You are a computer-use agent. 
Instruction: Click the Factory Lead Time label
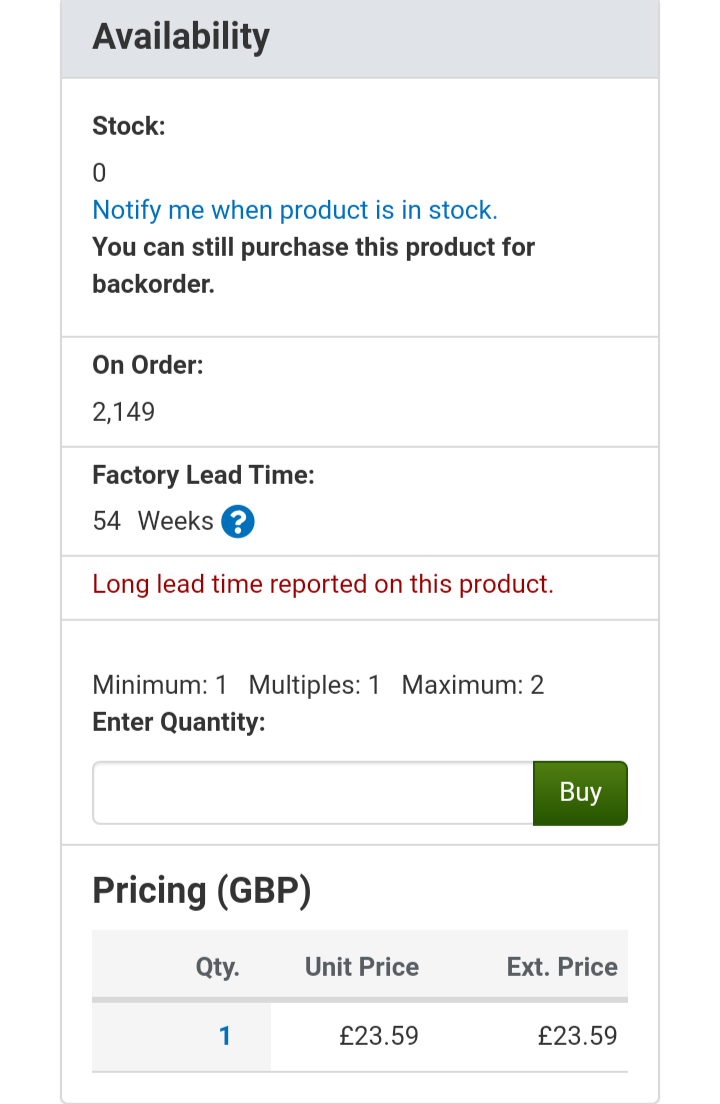point(203,475)
